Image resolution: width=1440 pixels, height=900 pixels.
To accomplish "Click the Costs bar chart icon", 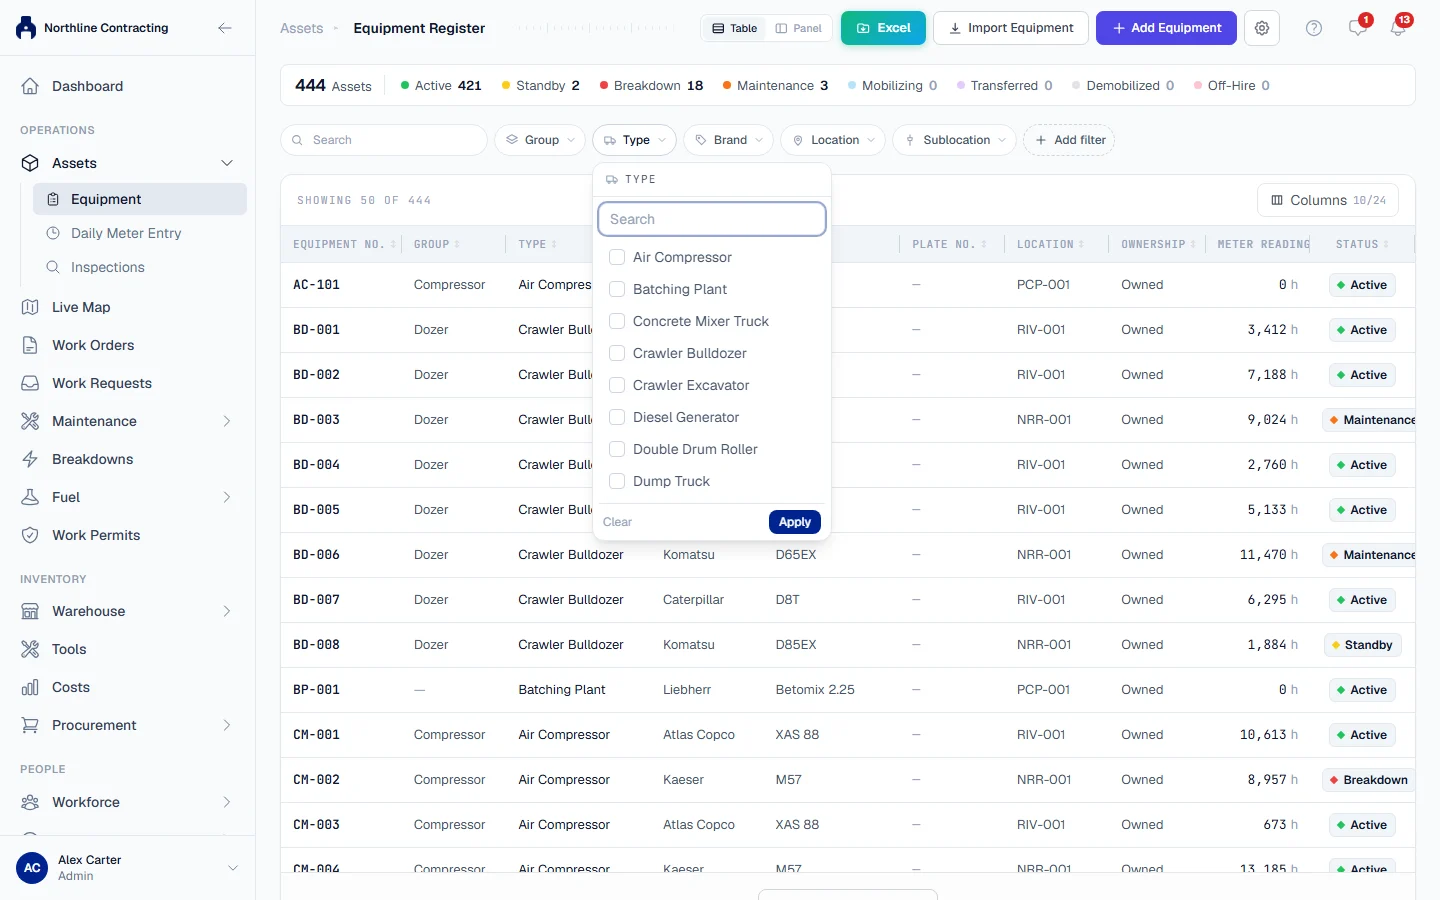I will [30, 687].
